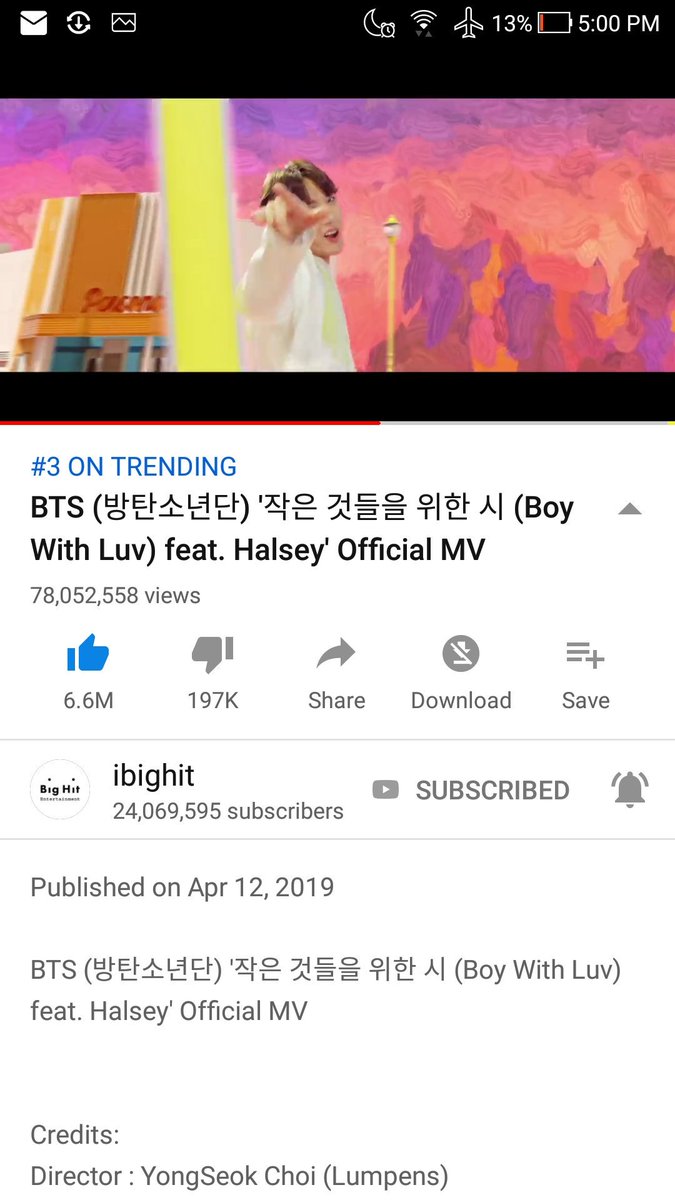The image size is (675, 1200).
Task: Open the #3 ON TRENDING link
Action: click(134, 466)
